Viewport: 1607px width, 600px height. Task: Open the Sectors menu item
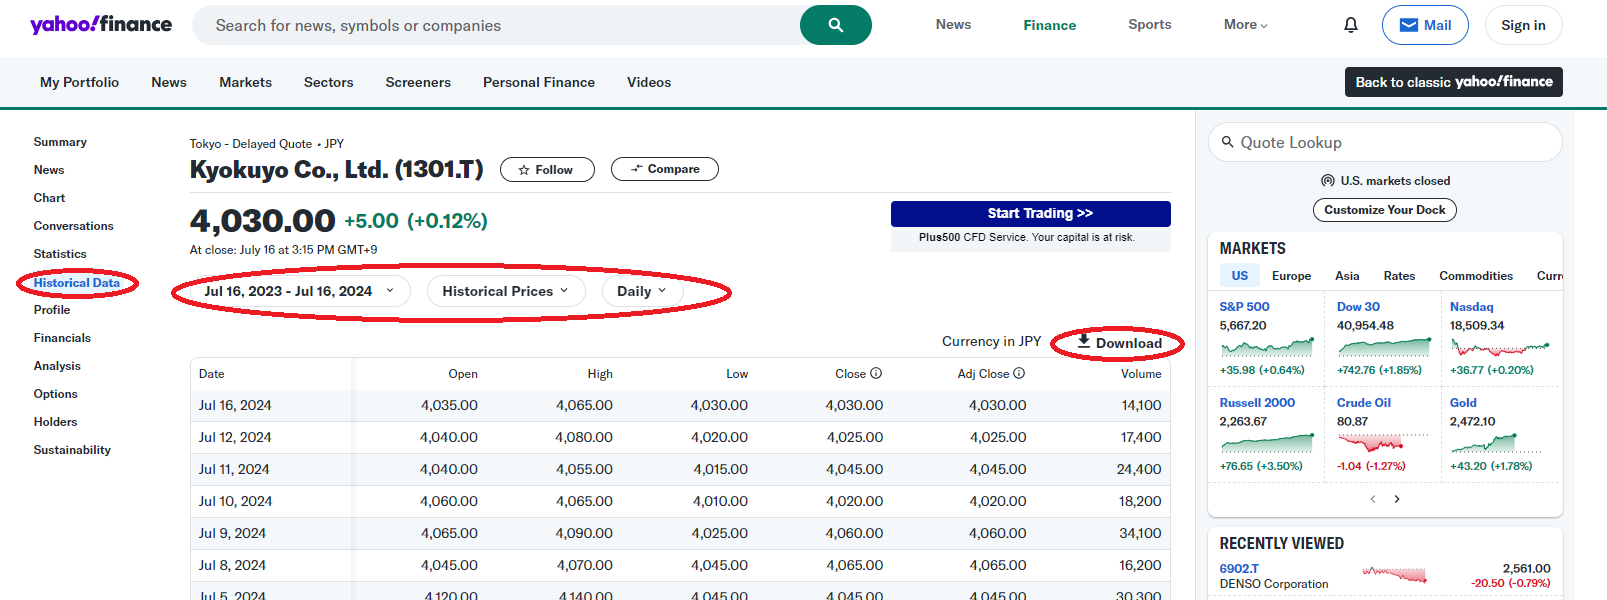tap(328, 82)
